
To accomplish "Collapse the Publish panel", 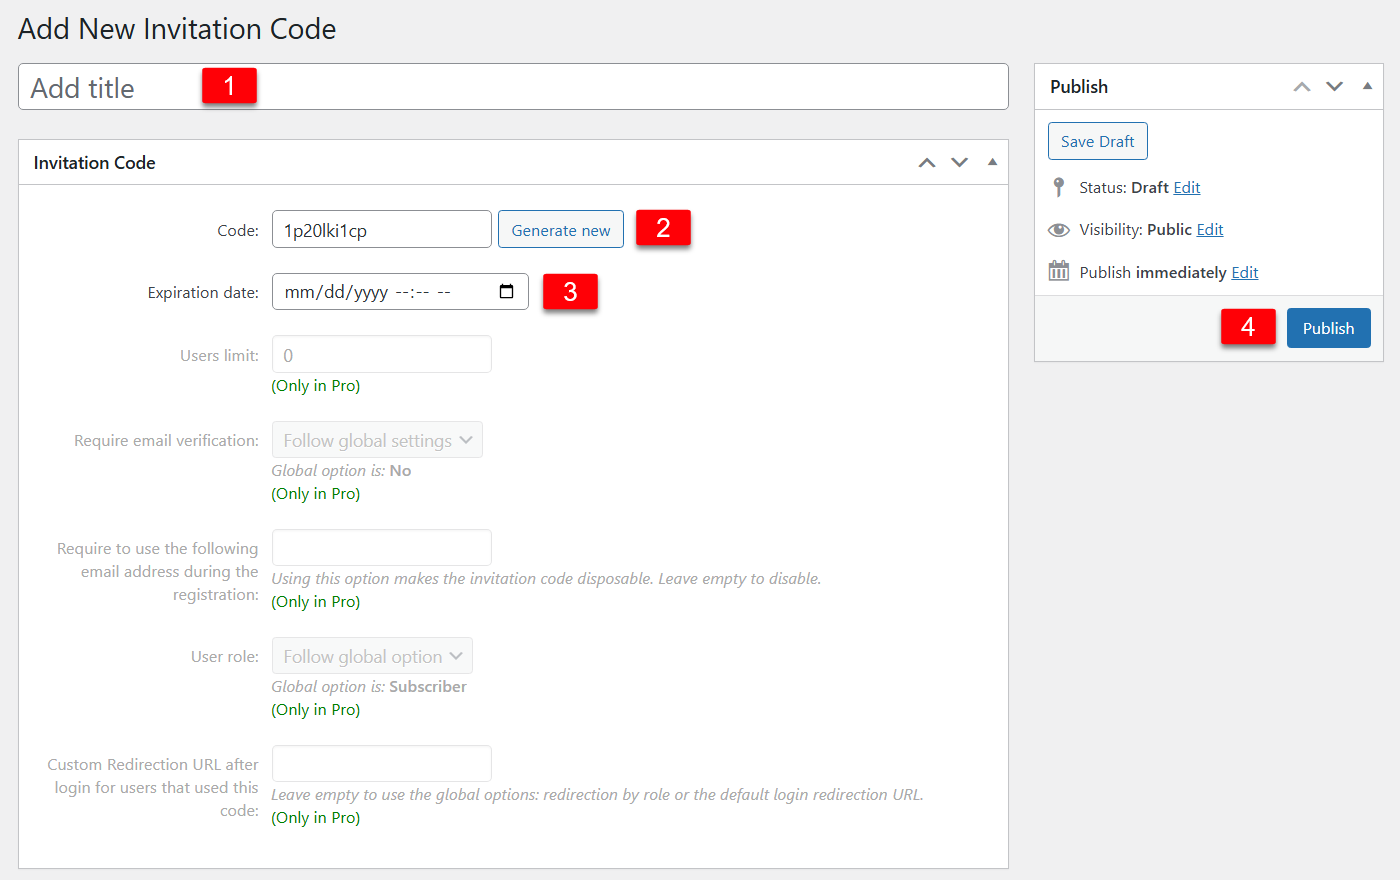I will (x=1367, y=87).
